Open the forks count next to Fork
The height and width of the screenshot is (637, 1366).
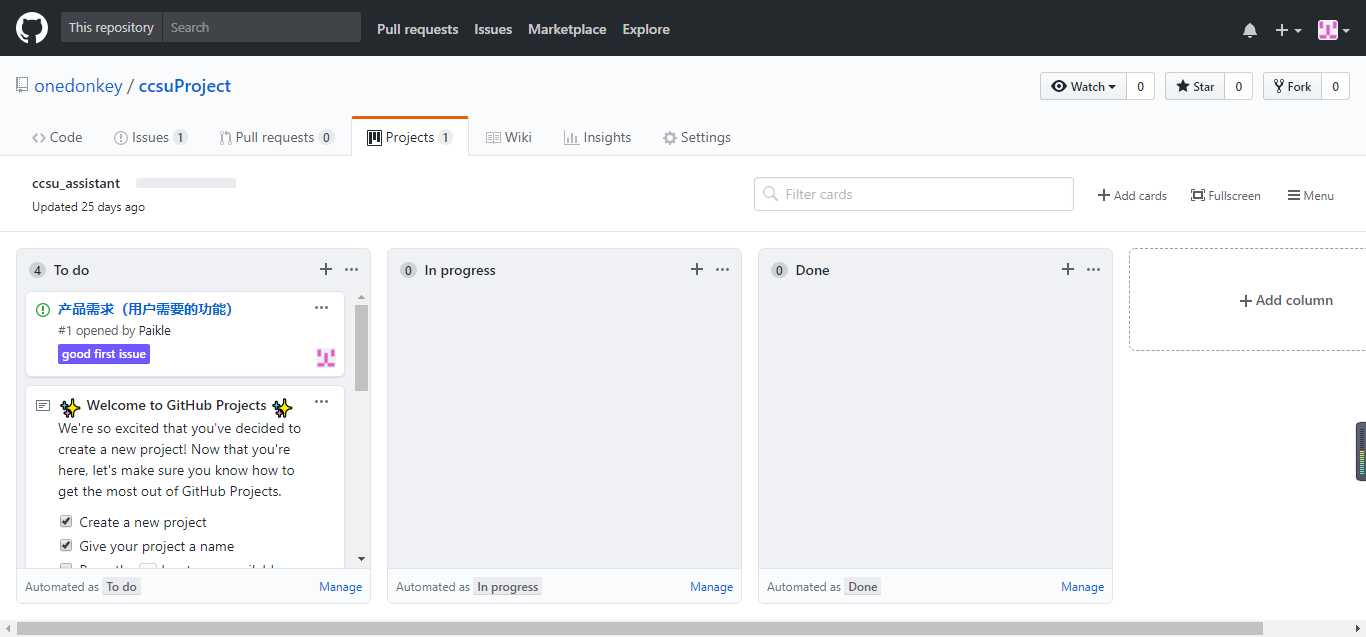point(1335,86)
